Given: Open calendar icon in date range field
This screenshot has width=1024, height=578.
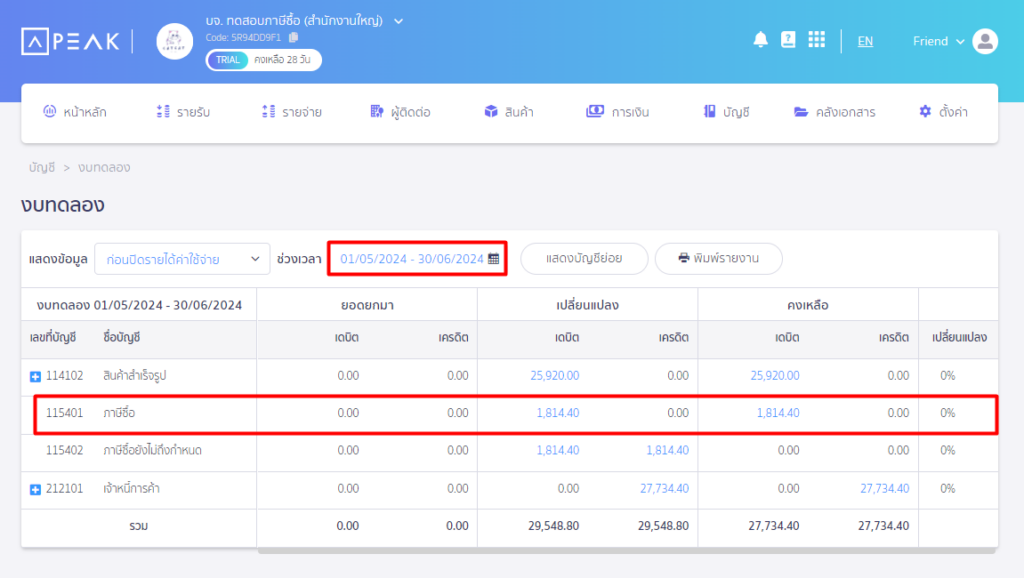Looking at the screenshot, I should [x=494, y=259].
